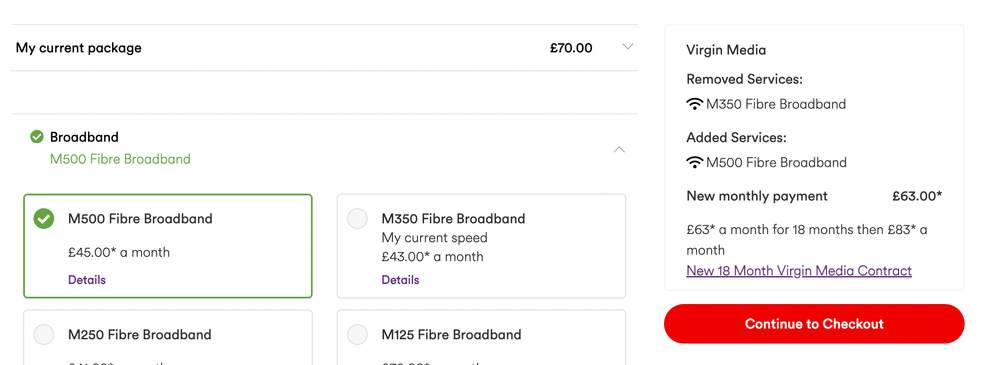This screenshot has width=999, height=365.
Task: Click the Broadband section heading
Action: pos(84,137)
